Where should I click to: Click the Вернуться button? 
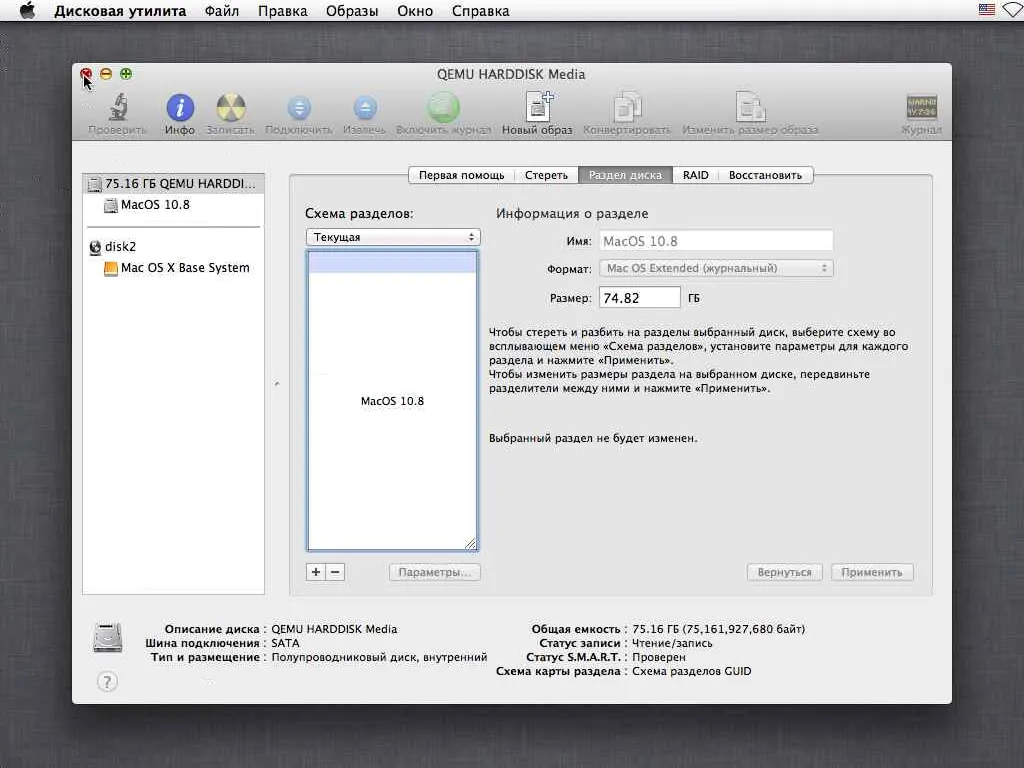pyautogui.click(x=784, y=572)
